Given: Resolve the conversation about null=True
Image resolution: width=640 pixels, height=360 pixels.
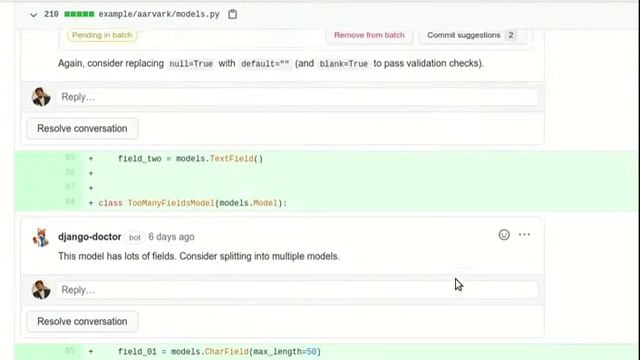Looking at the screenshot, I should (x=82, y=129).
